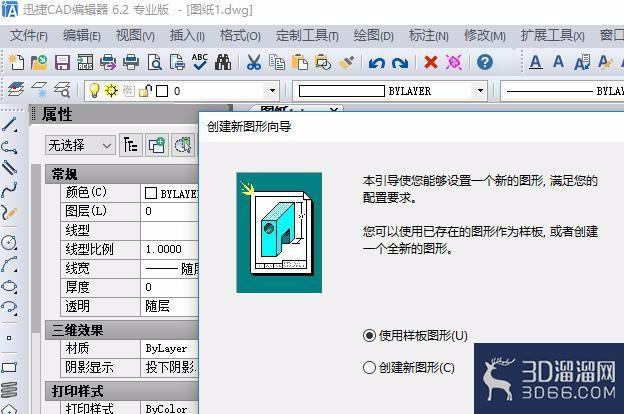The height and width of the screenshot is (414, 624).
Task: Undo the last action
Action: click(376, 62)
